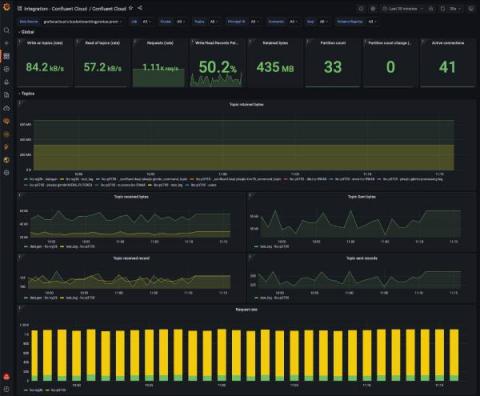Click the Topic received record panel title
480x396 pixels.
coord(131,258)
